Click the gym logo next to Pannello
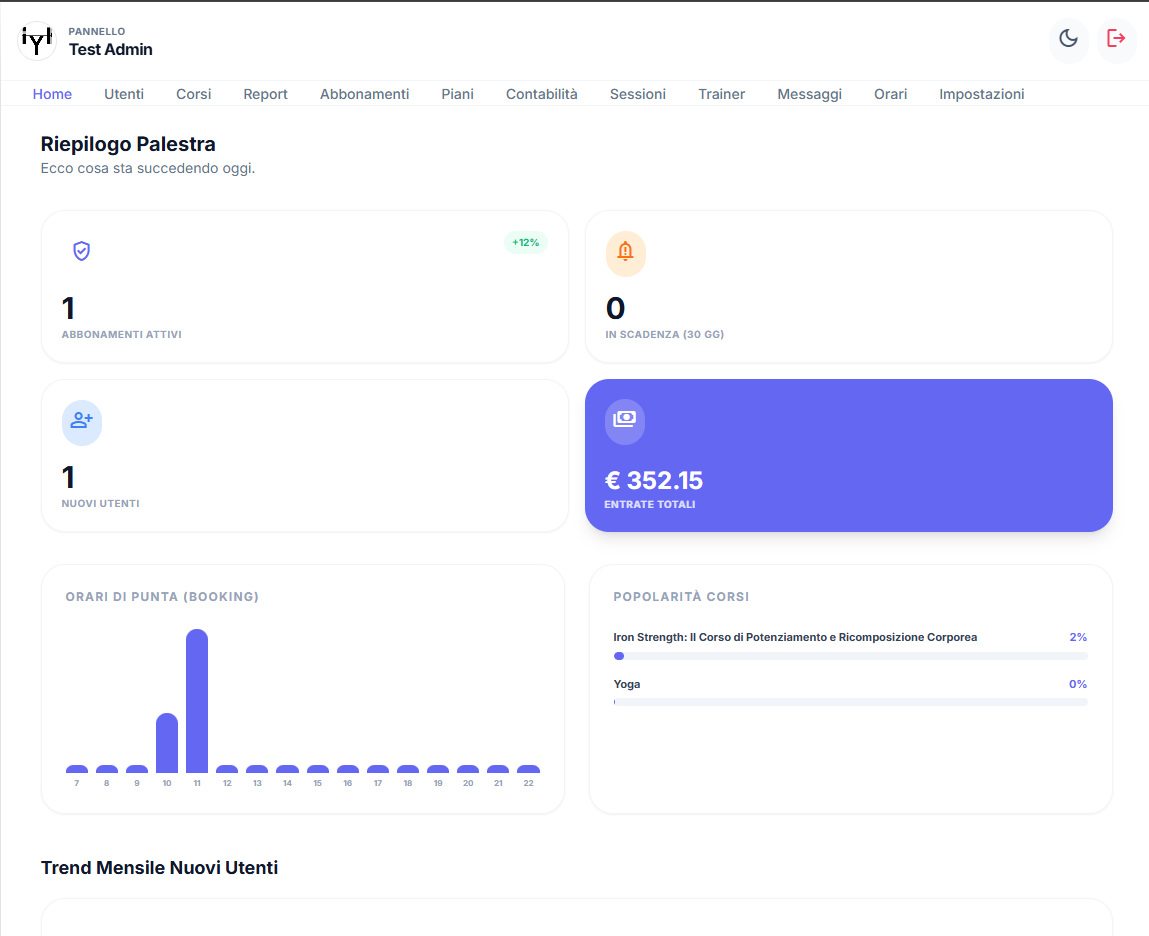Screen dimensions: 1149x936 pyautogui.click(x=36, y=41)
